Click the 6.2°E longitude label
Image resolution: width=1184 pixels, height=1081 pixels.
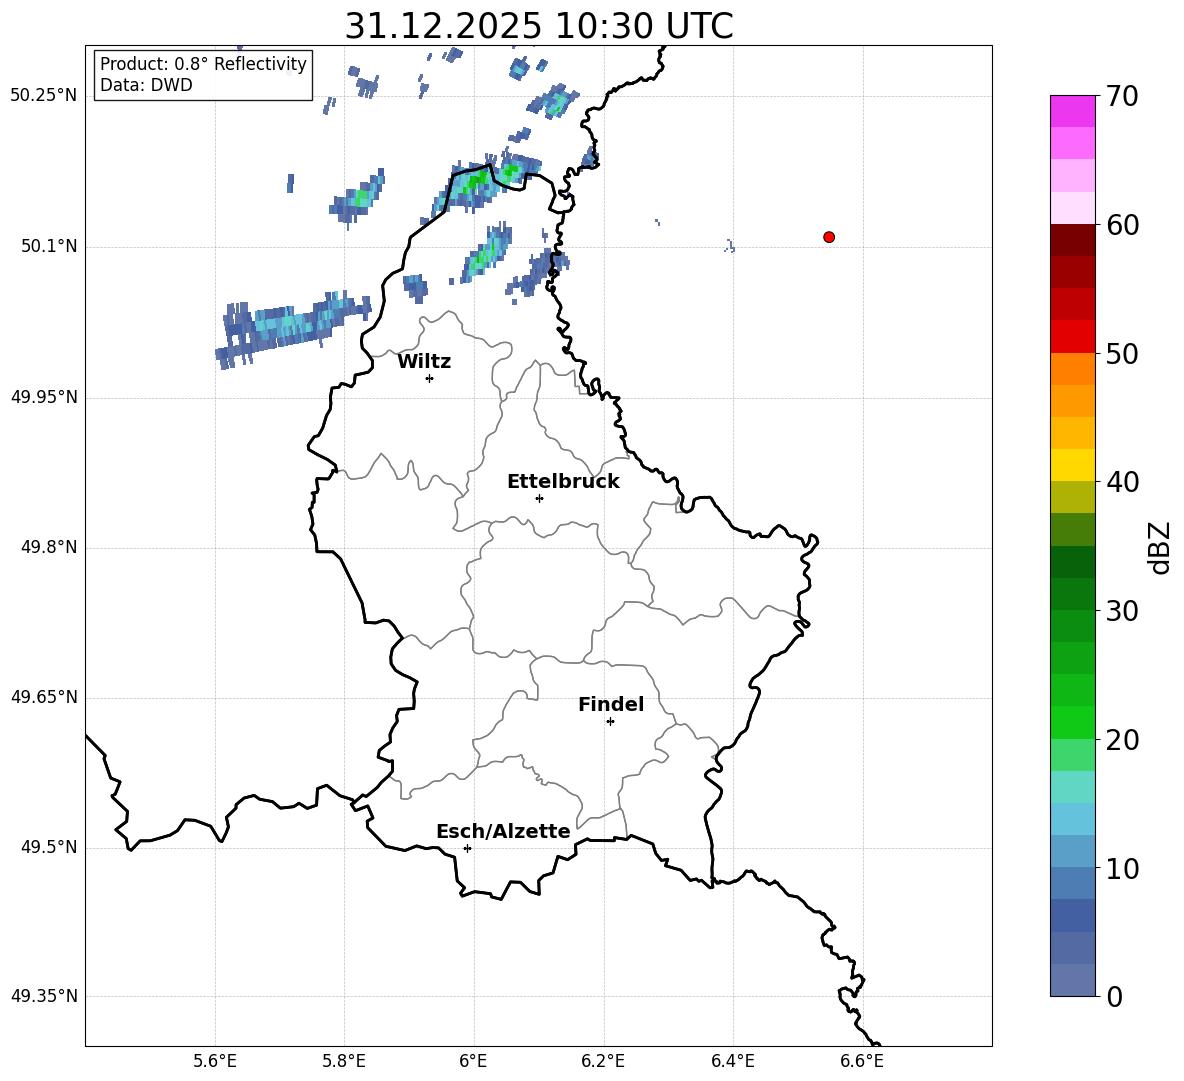[x=603, y=1061]
